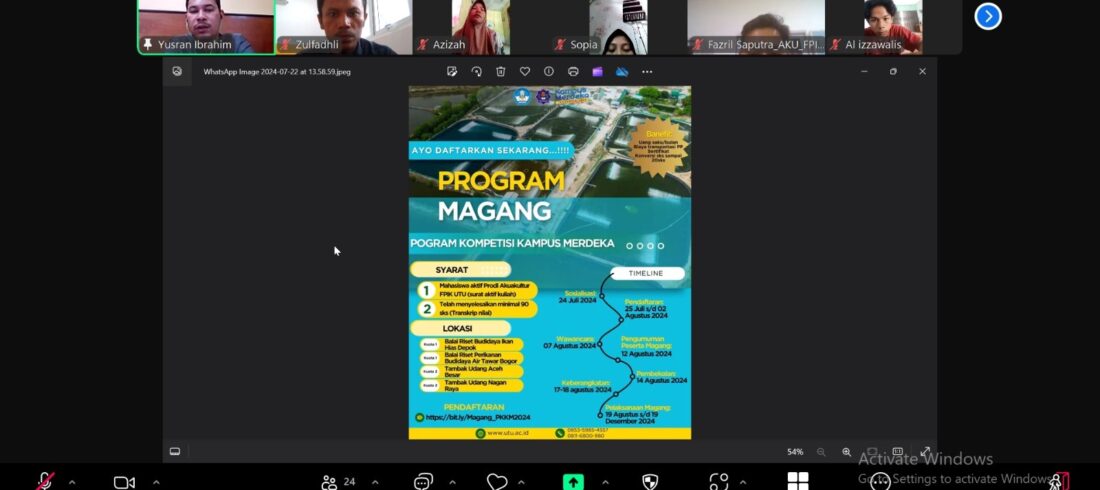Open the Chat panel icon

tap(423, 482)
